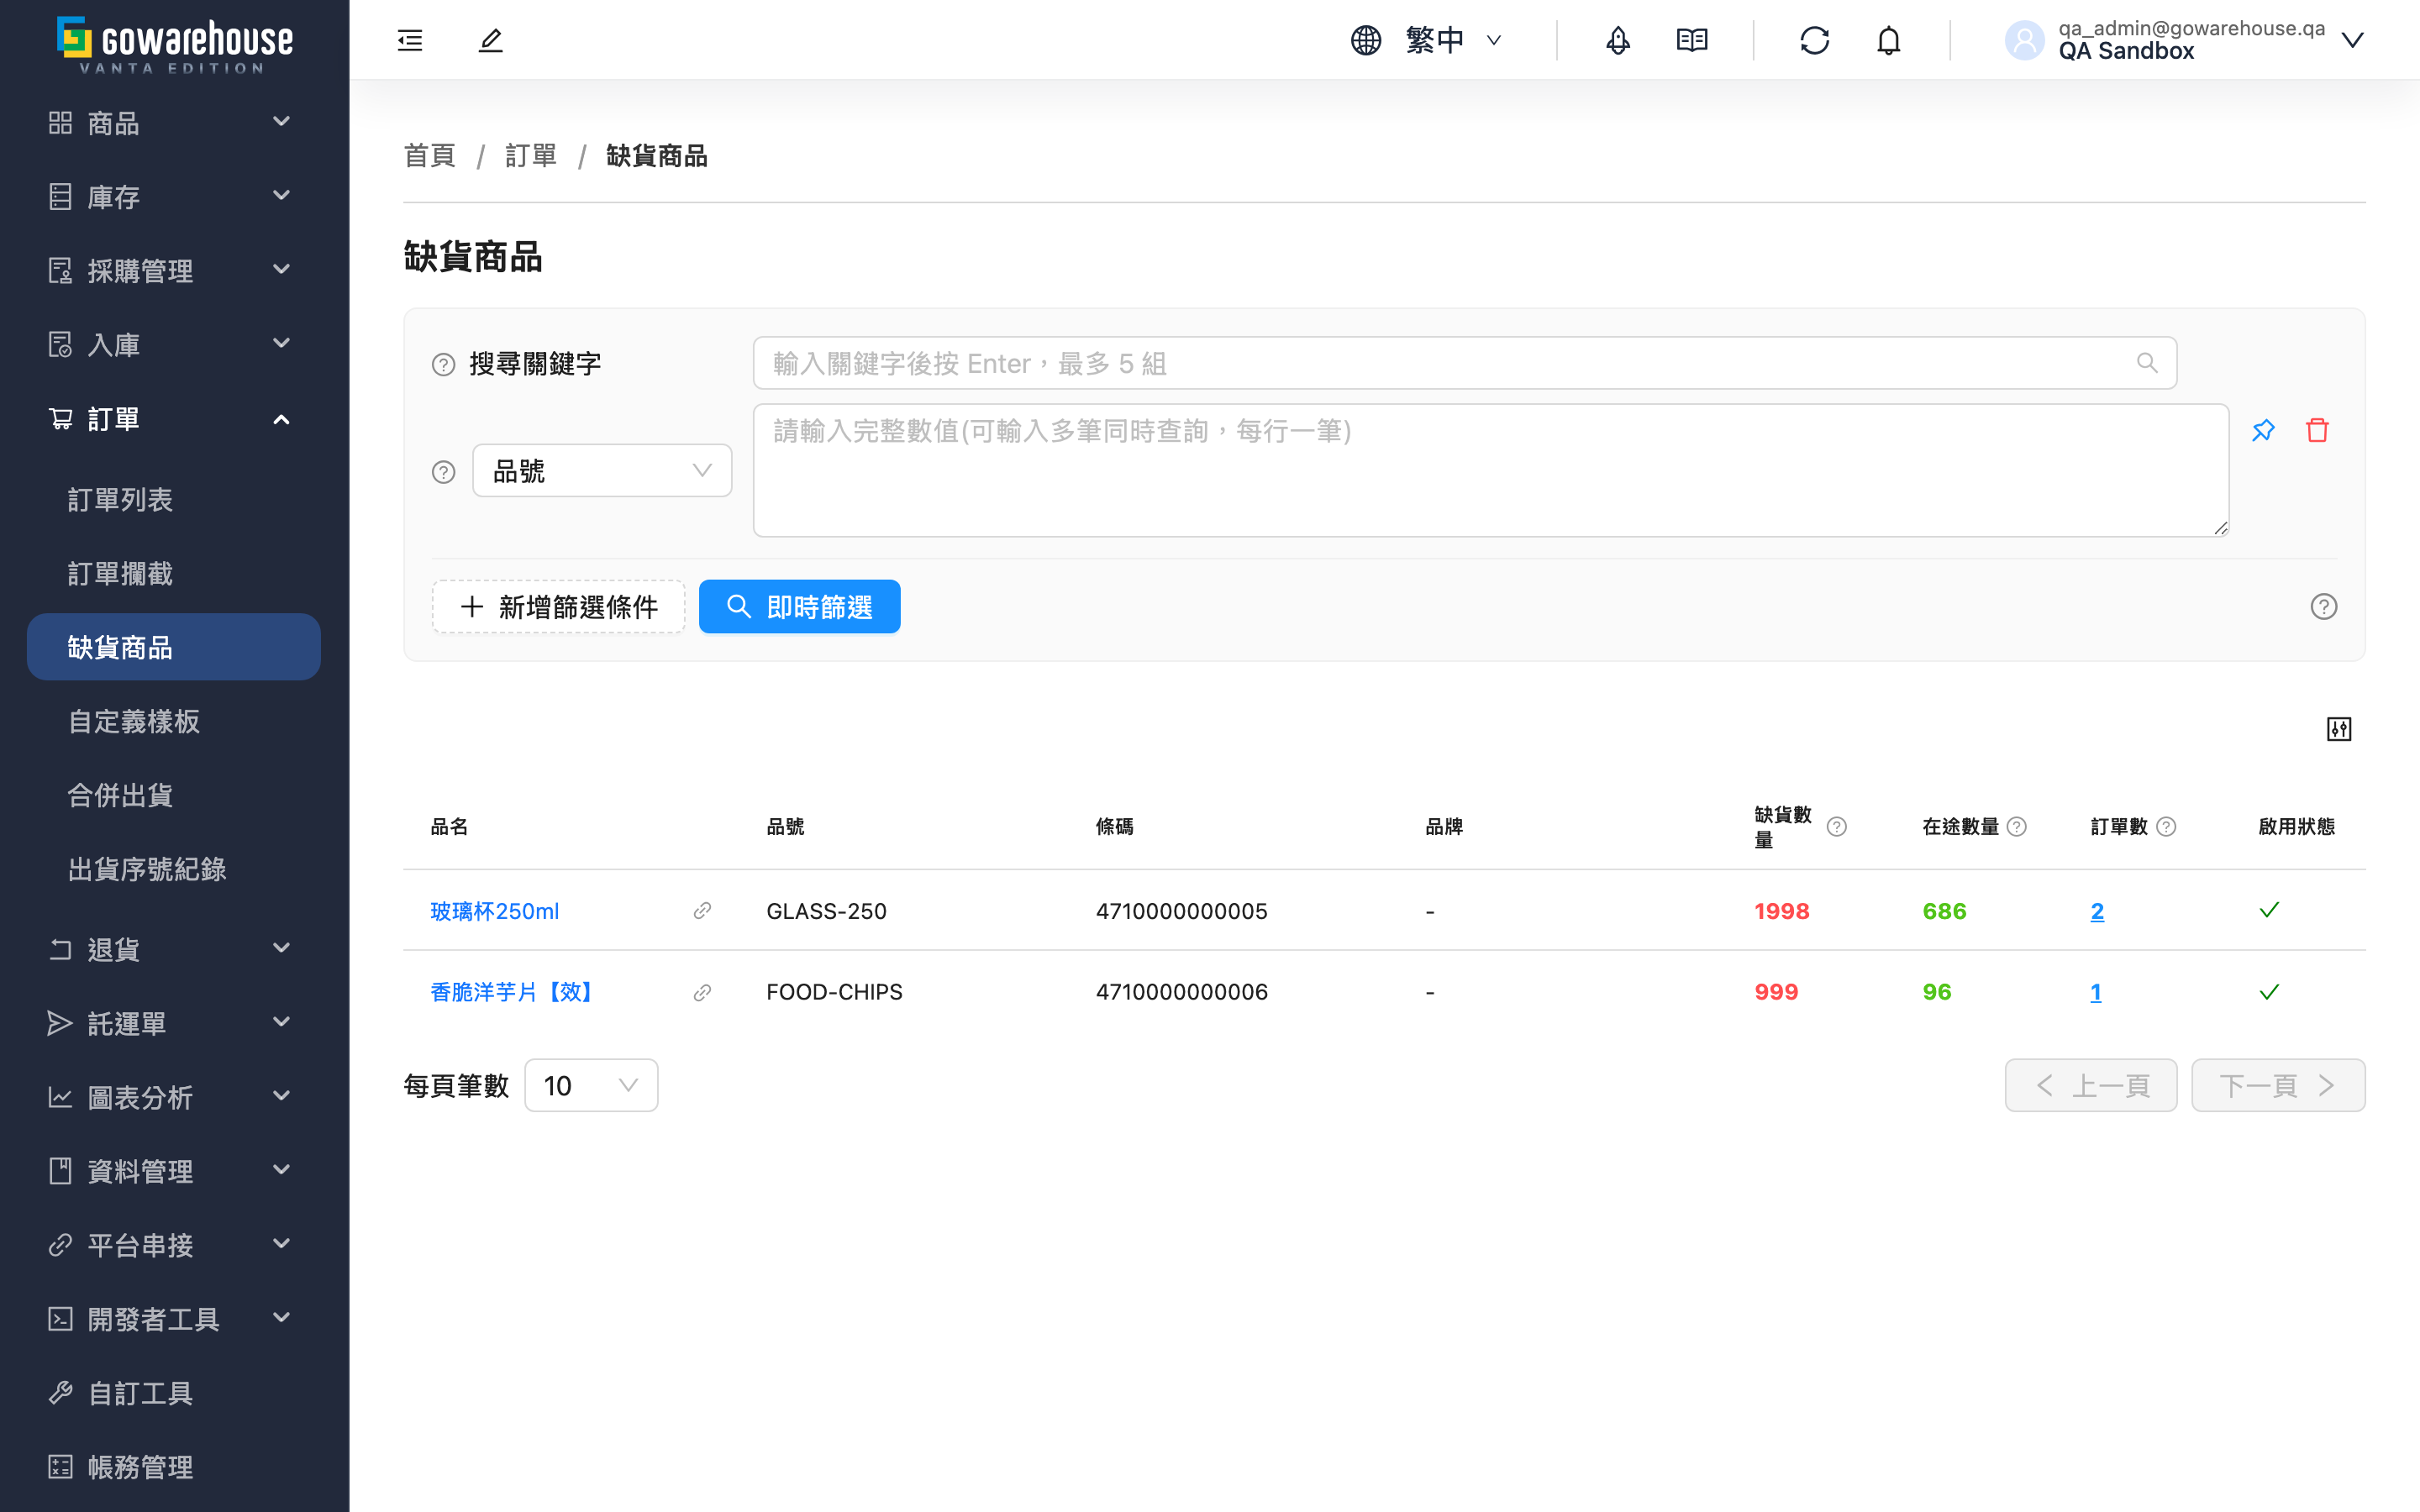This screenshot has height=1512, width=2420.
Task: Click the 上一頁 pagination button
Action: pos(2090,1085)
